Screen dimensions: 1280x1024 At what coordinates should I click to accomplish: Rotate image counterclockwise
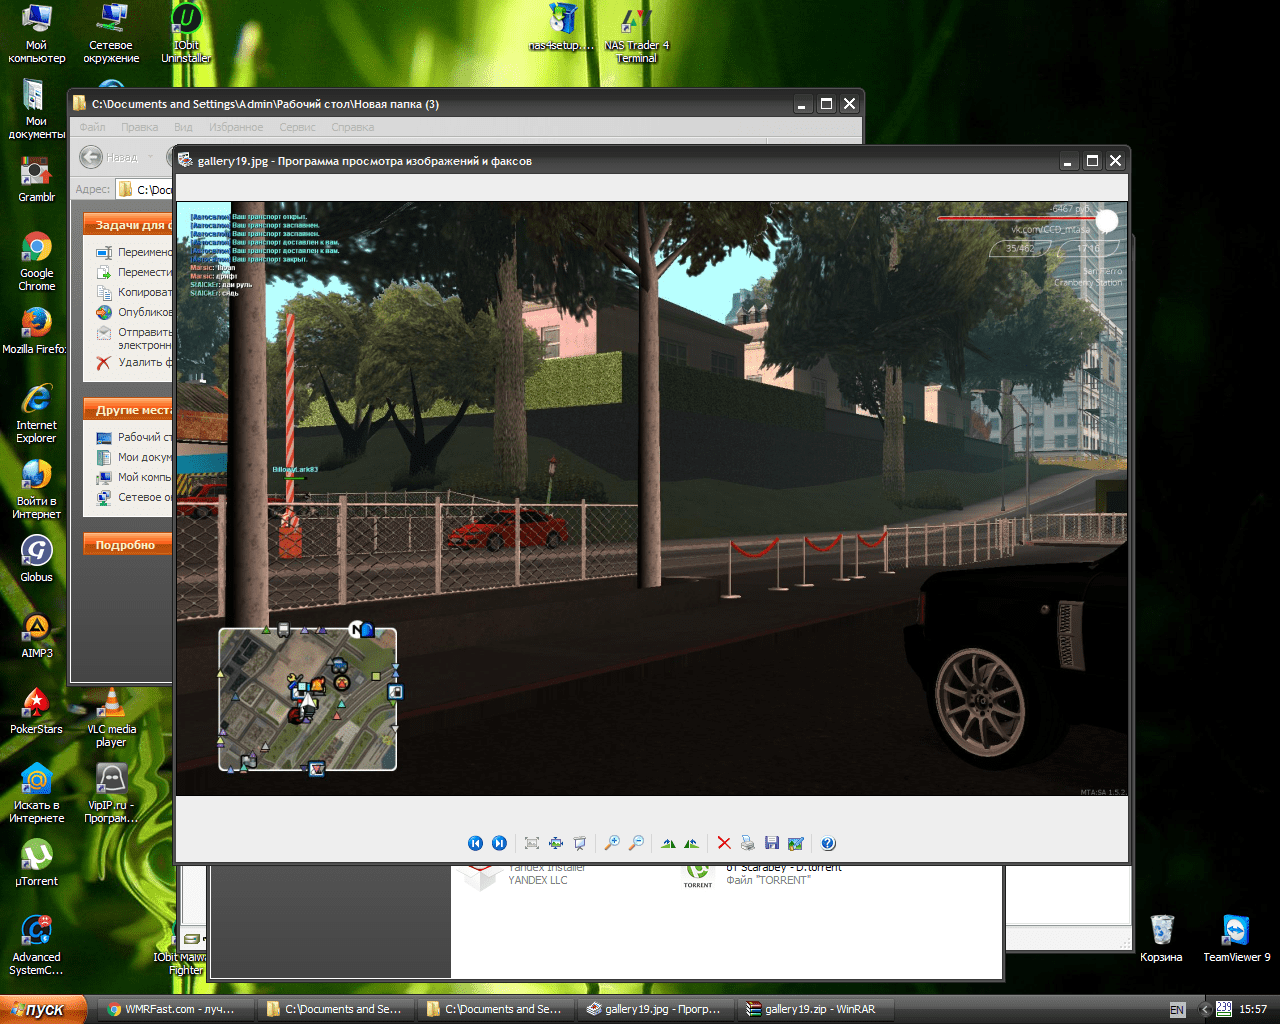[691, 843]
